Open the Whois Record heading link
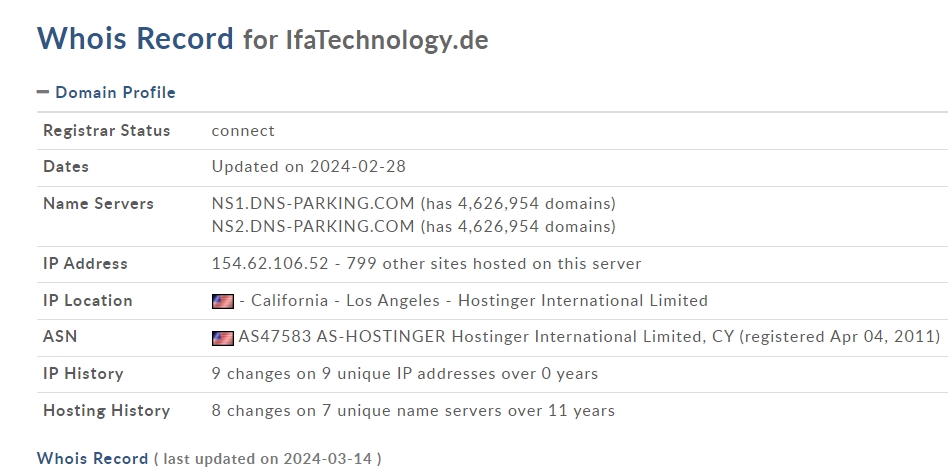 click(92, 458)
